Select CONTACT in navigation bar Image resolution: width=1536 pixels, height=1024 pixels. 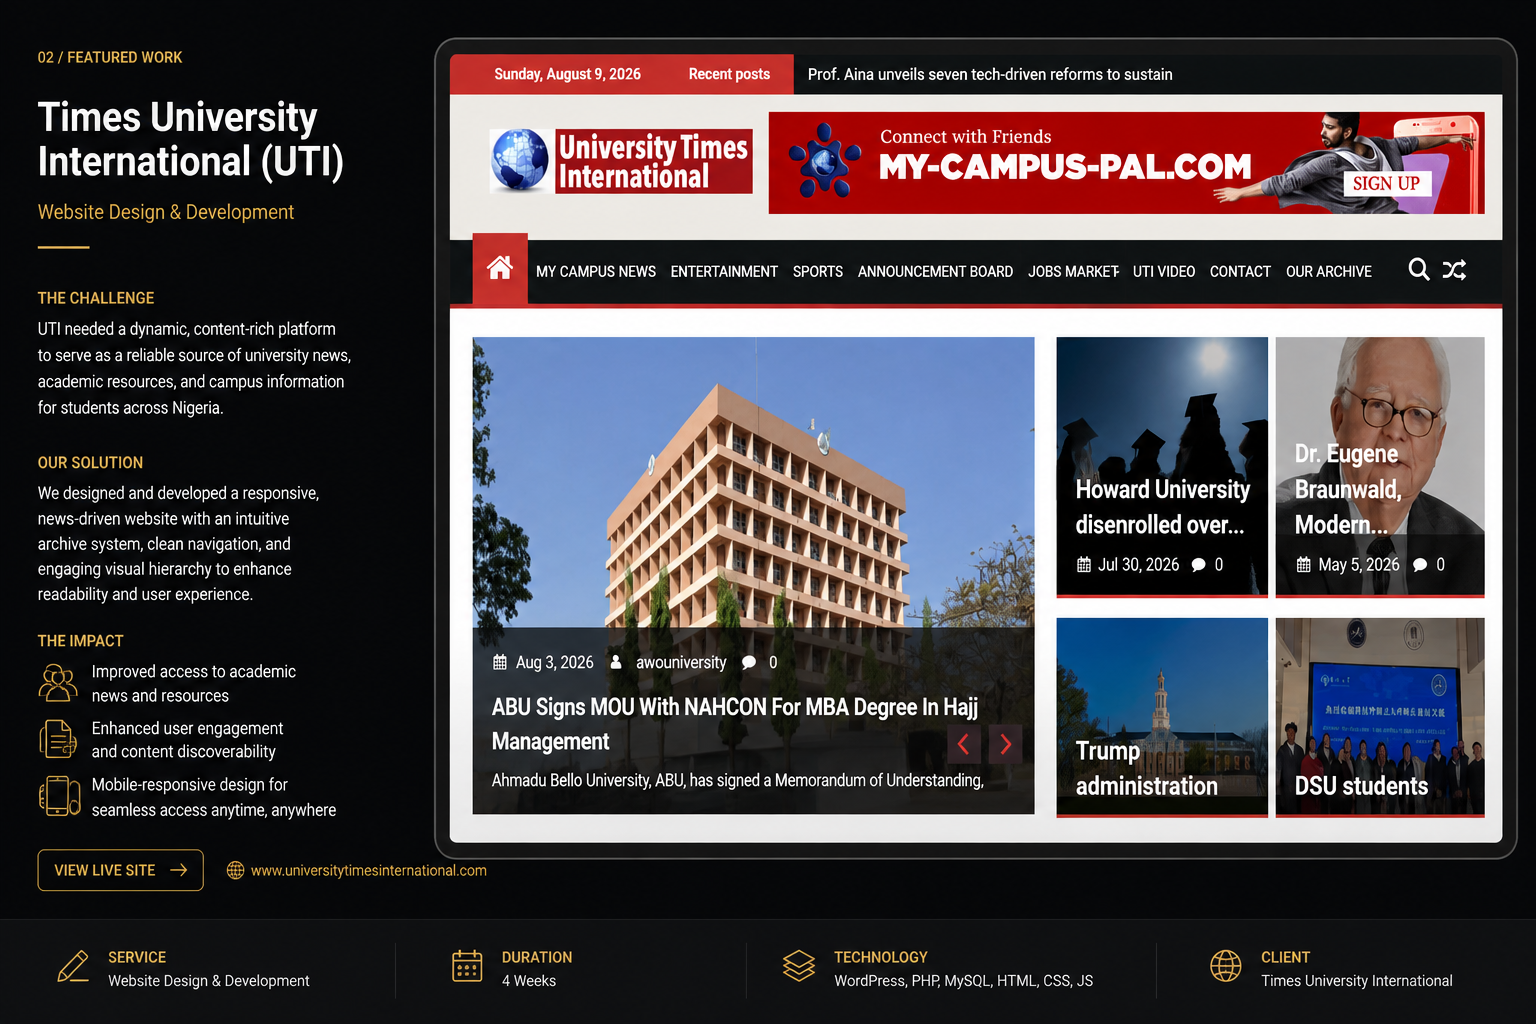tap(1240, 272)
